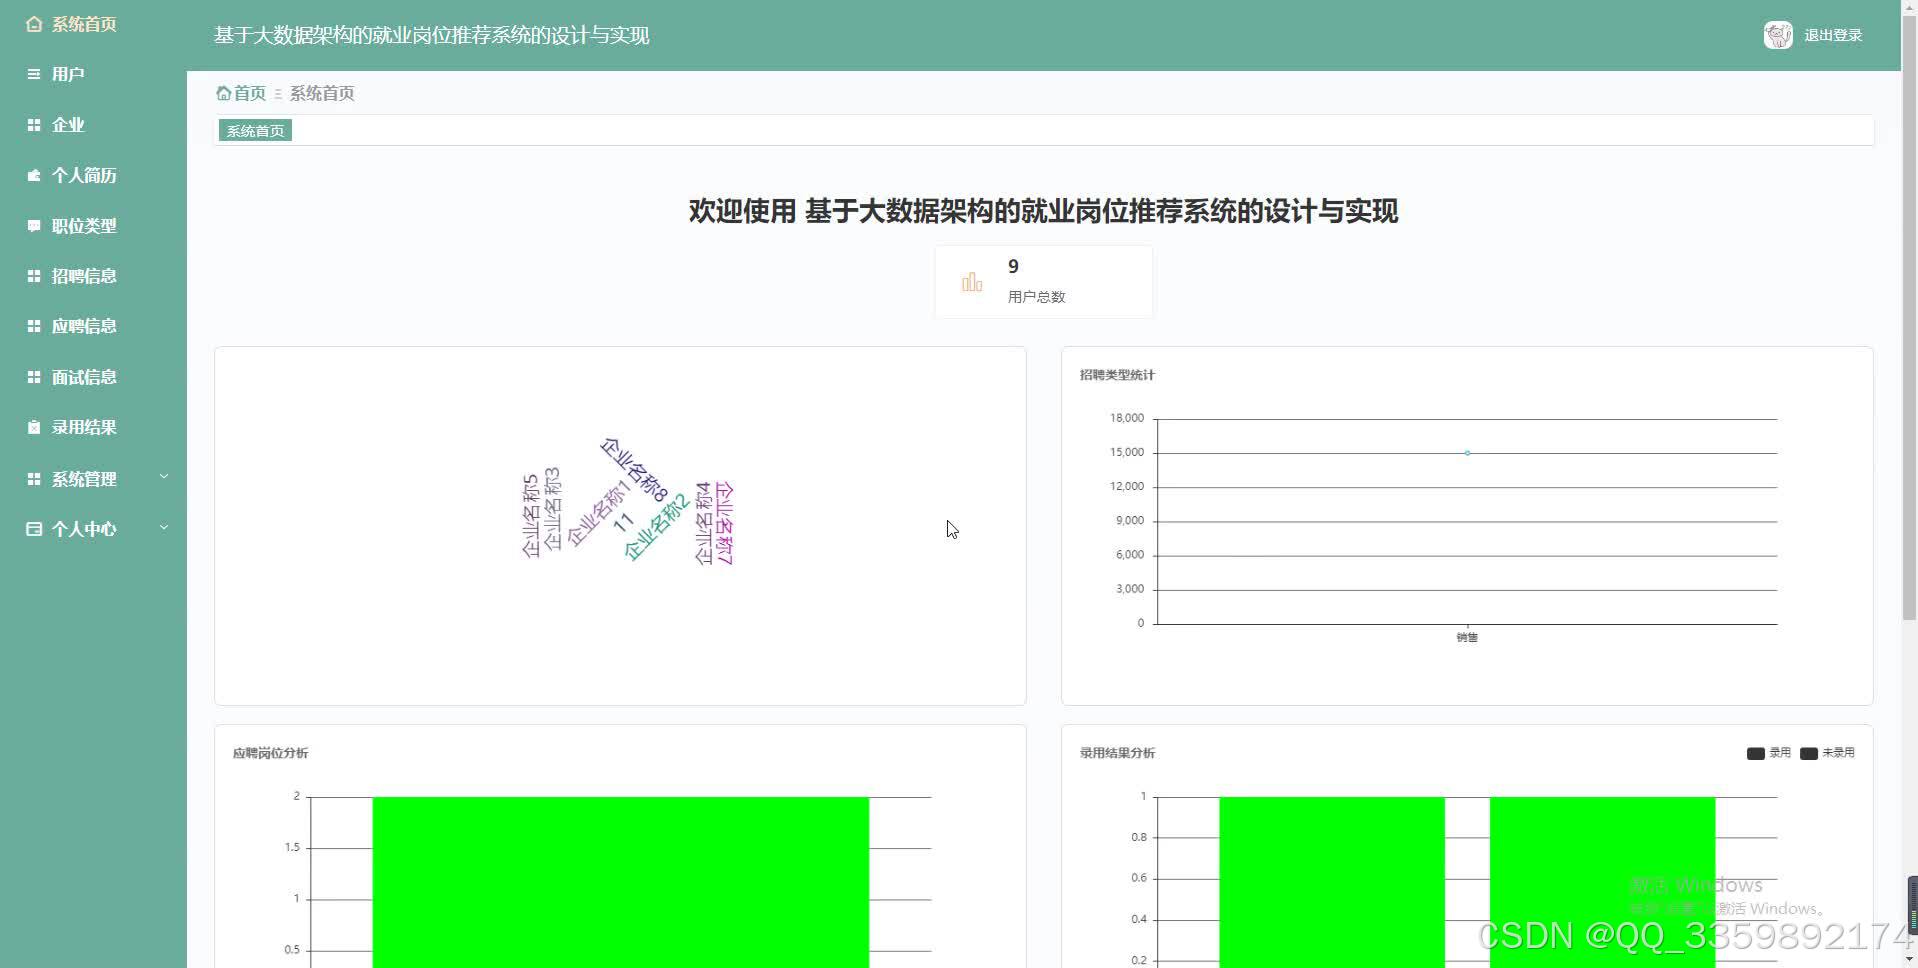This screenshot has width=1918, height=968.
Task: Select the 系统首页 page tab tag
Action: coord(255,131)
